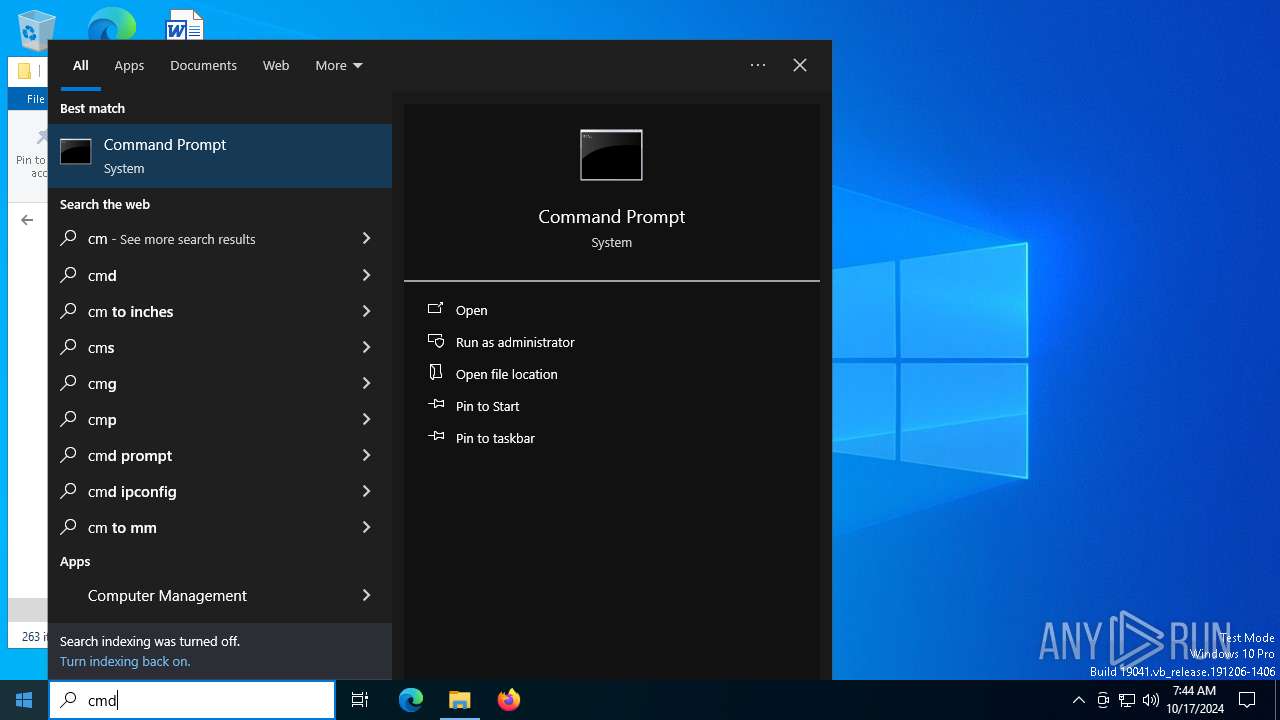Choose Open for Command Prompt
The image size is (1280, 720).
pyautogui.click(x=471, y=310)
